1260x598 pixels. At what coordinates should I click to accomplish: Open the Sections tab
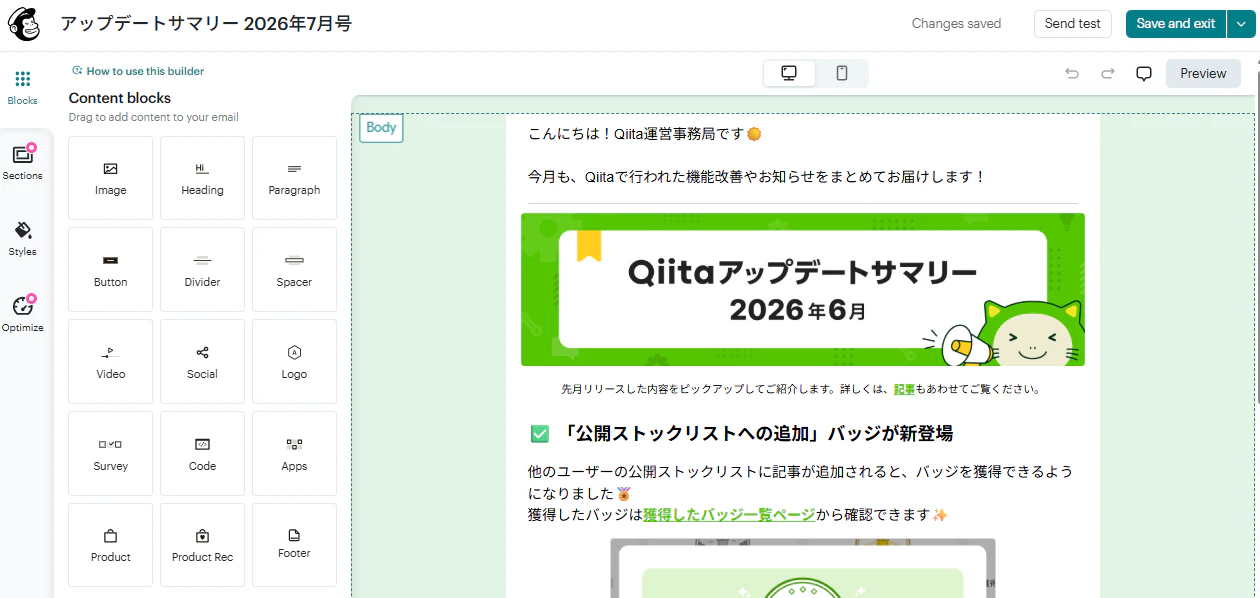pos(23,163)
